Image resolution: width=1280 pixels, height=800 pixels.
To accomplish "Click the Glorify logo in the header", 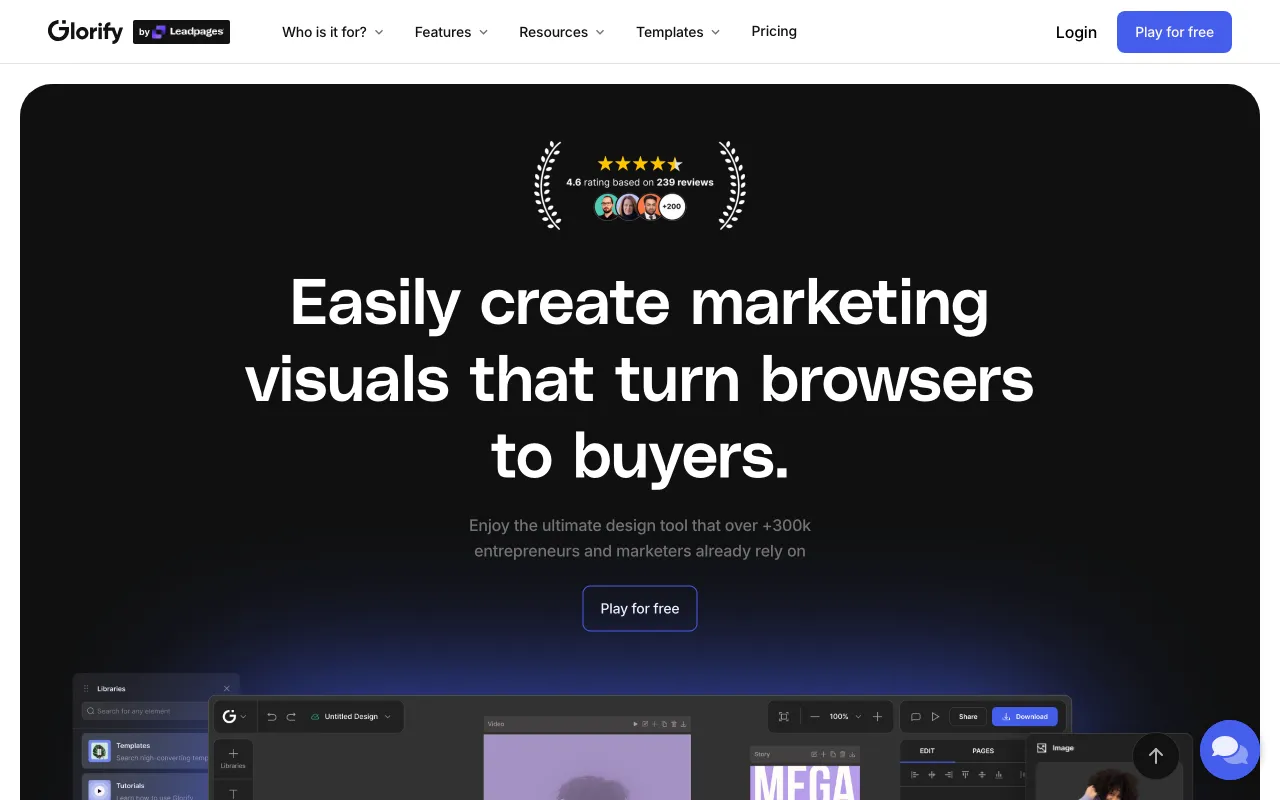I will [85, 32].
